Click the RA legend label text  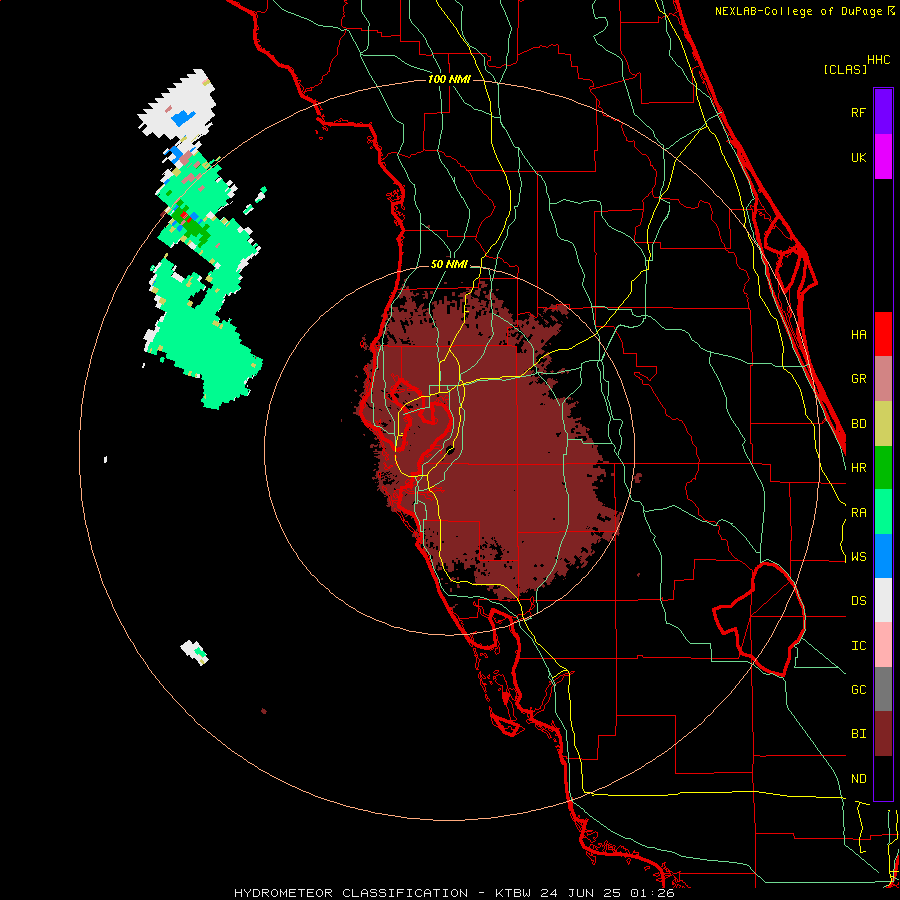pos(858,513)
